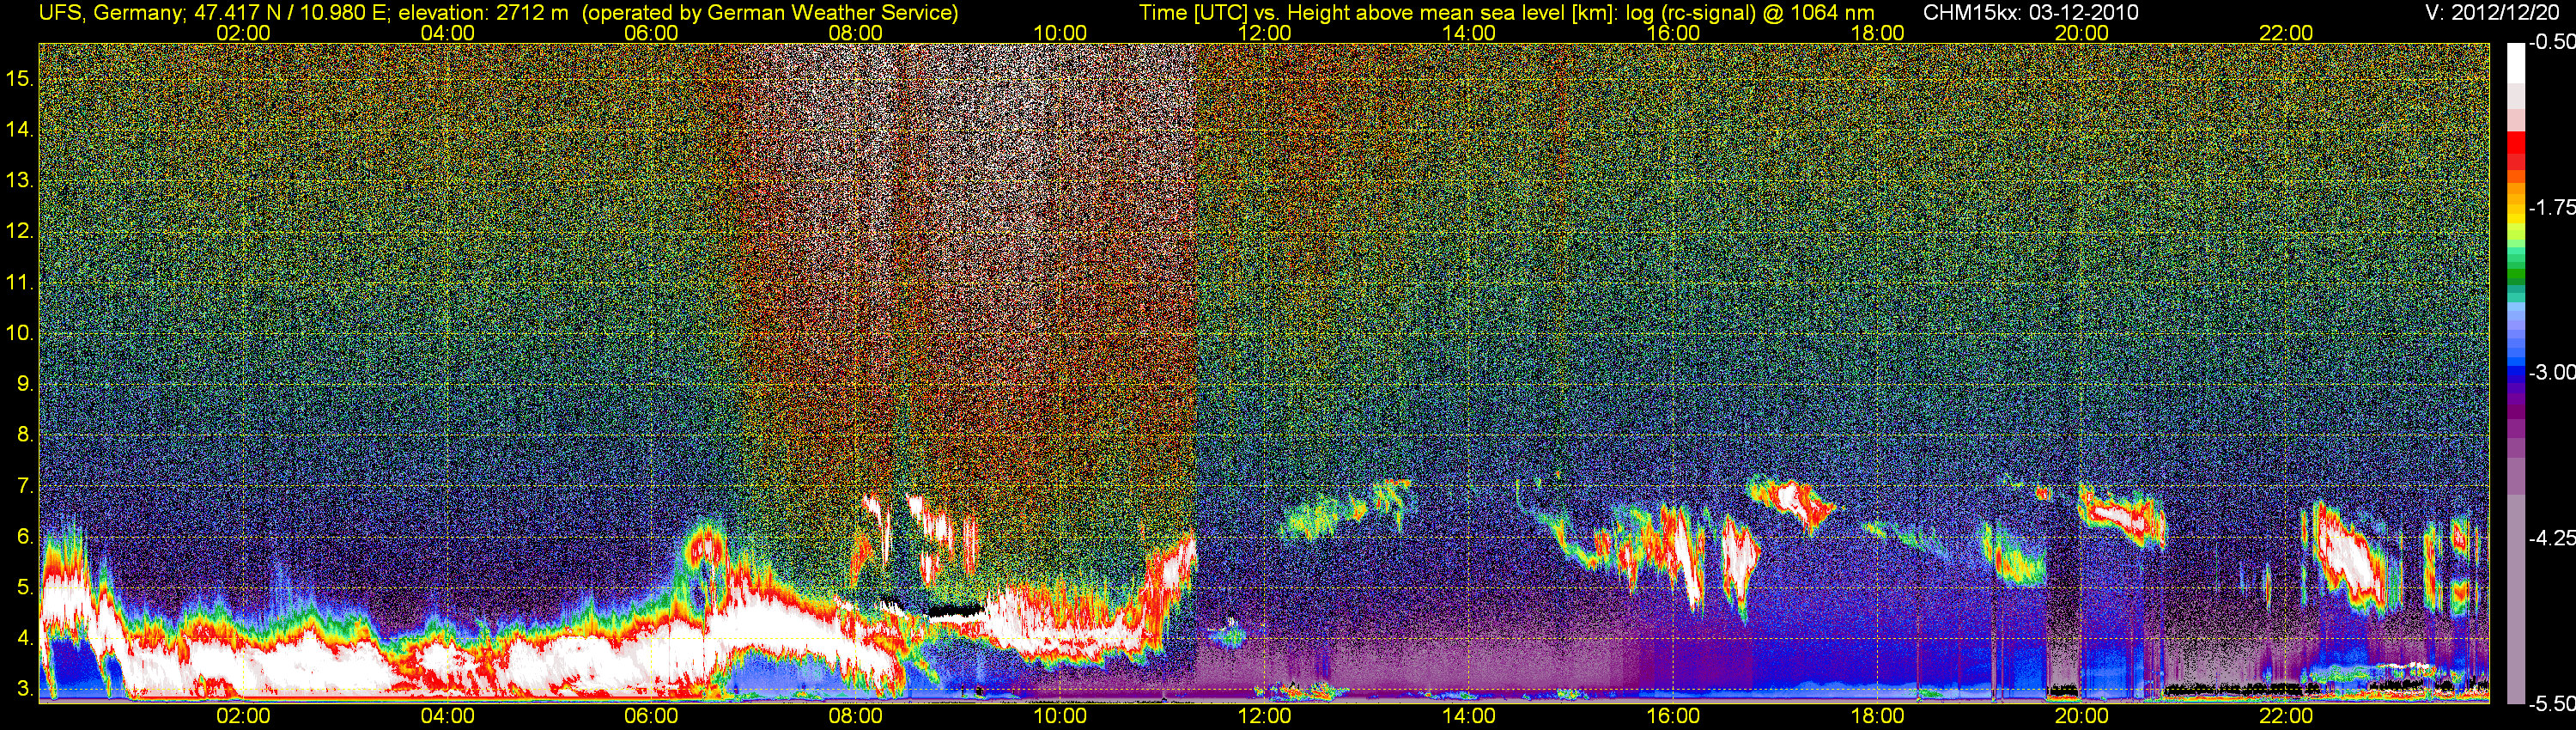Screen dimensions: 2576x730
Task: Click the '08:00' label on the bottom time axis
Action: tap(856, 716)
